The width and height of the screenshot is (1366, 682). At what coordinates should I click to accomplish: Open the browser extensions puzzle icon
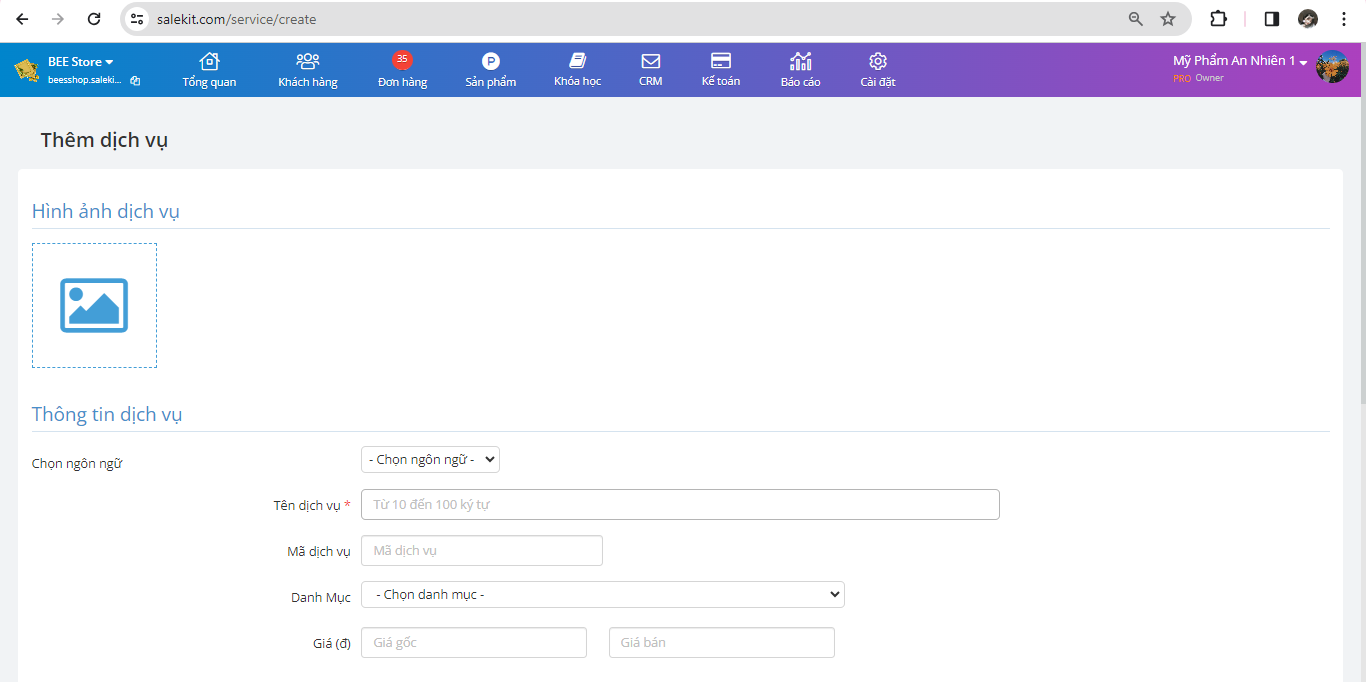pyautogui.click(x=1218, y=19)
